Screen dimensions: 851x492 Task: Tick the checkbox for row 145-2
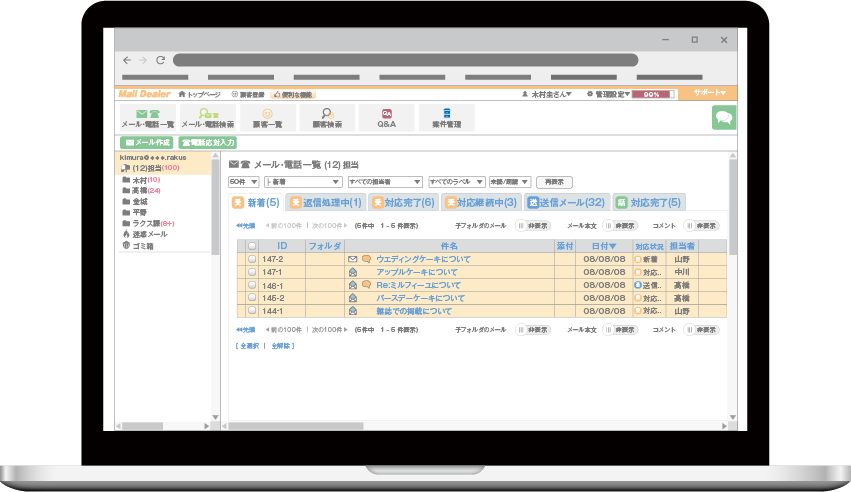coord(252,298)
